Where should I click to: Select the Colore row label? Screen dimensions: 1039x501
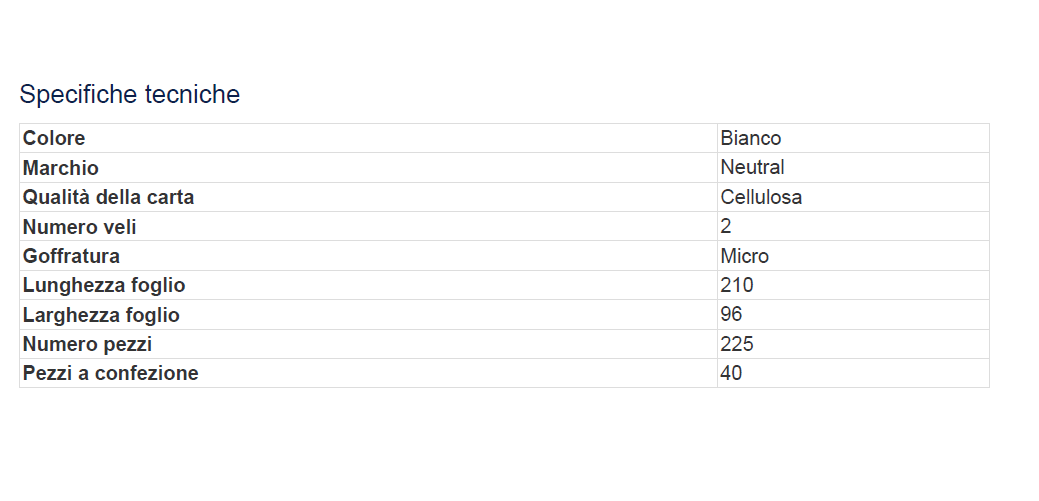coord(54,138)
